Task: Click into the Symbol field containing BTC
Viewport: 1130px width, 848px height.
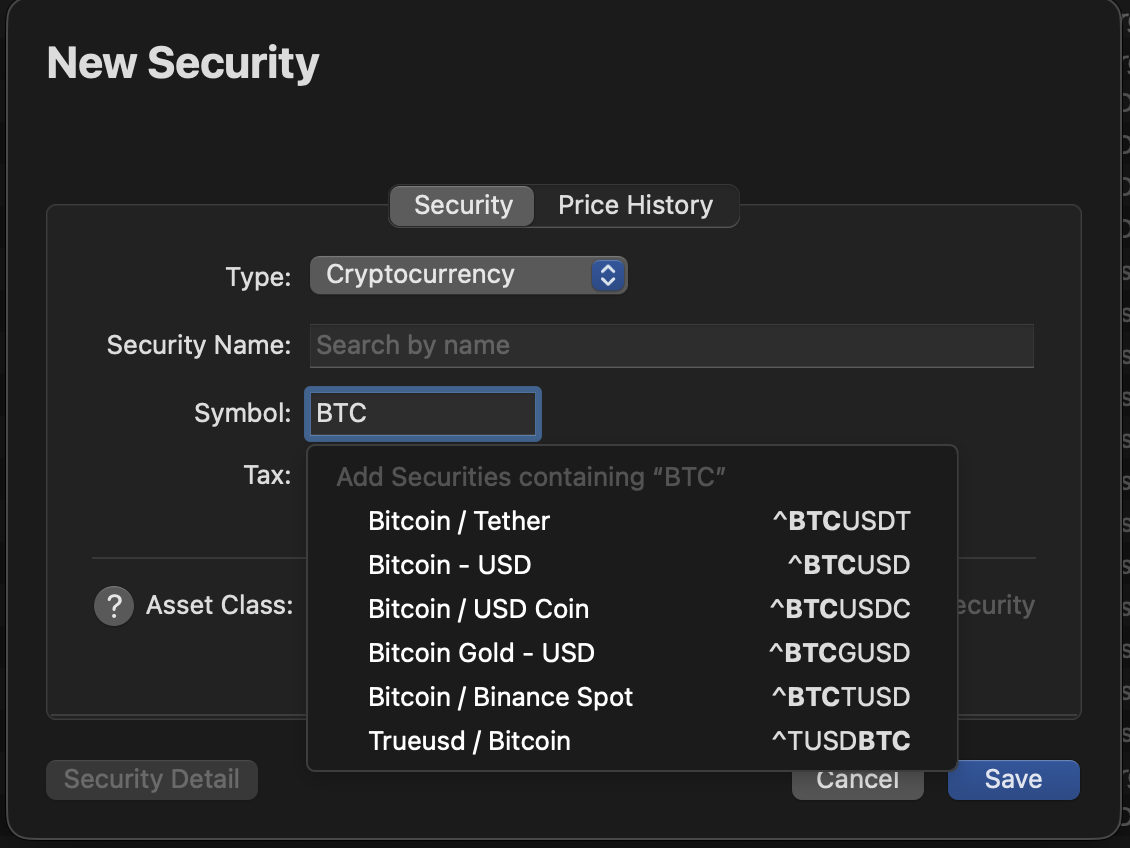Action: coord(423,414)
